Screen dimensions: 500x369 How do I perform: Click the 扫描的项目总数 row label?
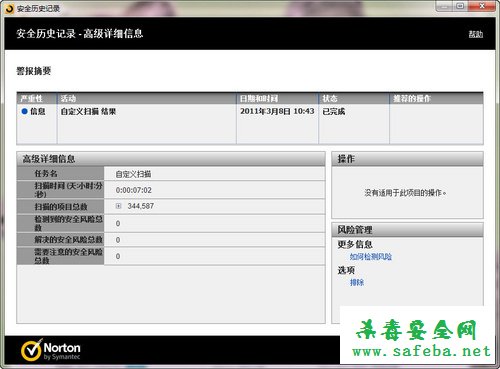[x=61, y=207]
